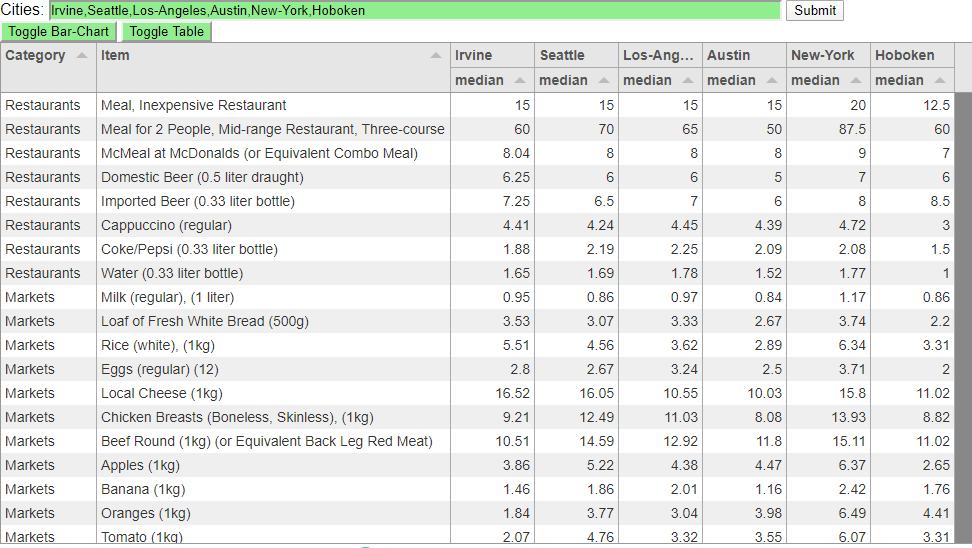The image size is (972, 548).
Task: Sort by New-York median arrow
Action: [856, 81]
